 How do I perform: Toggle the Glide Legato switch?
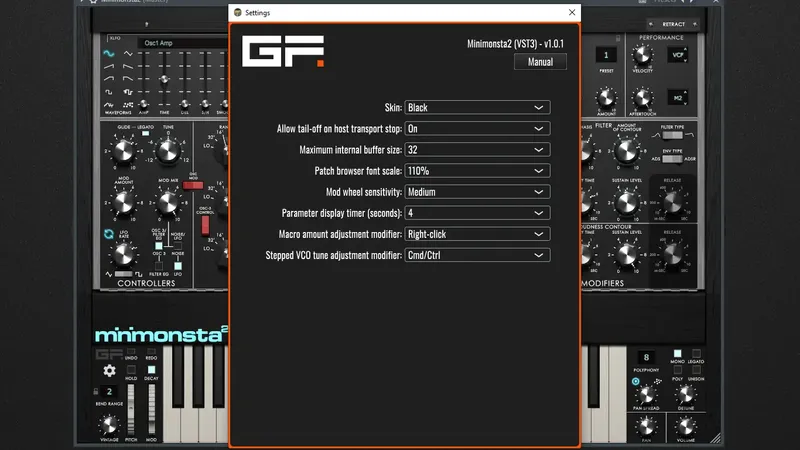click(145, 133)
